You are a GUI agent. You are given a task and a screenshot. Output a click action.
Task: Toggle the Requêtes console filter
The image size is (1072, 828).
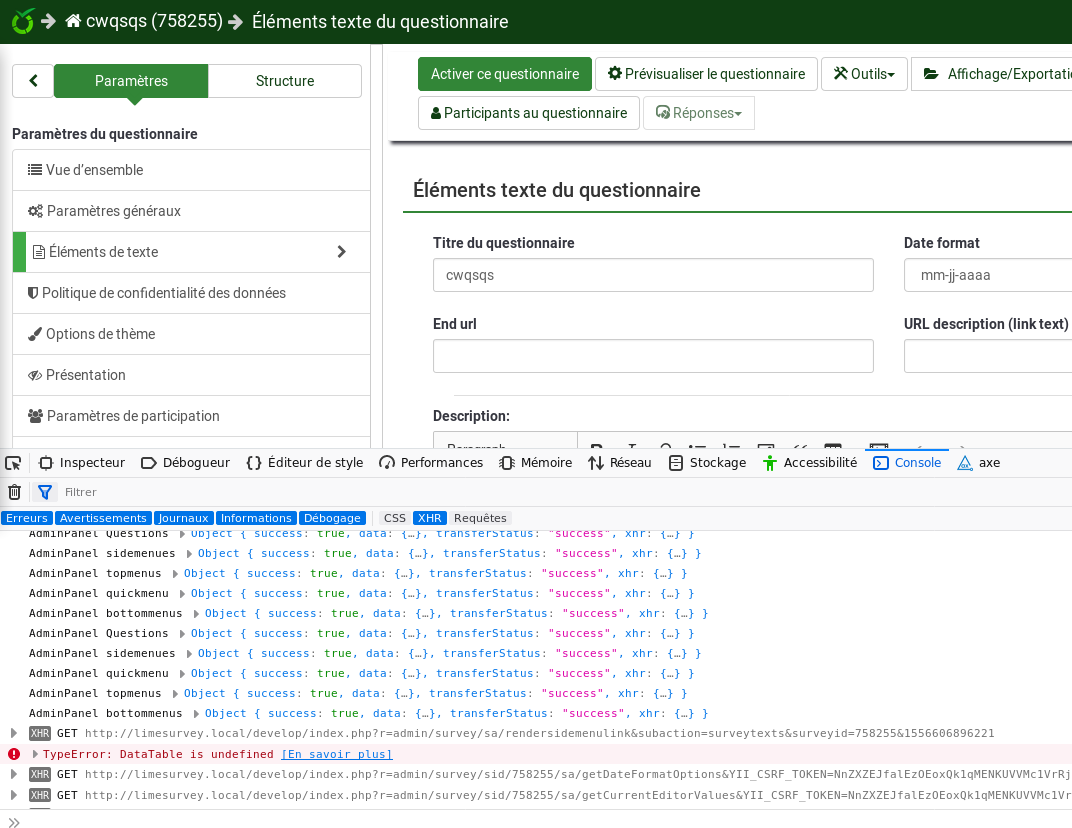click(x=480, y=518)
